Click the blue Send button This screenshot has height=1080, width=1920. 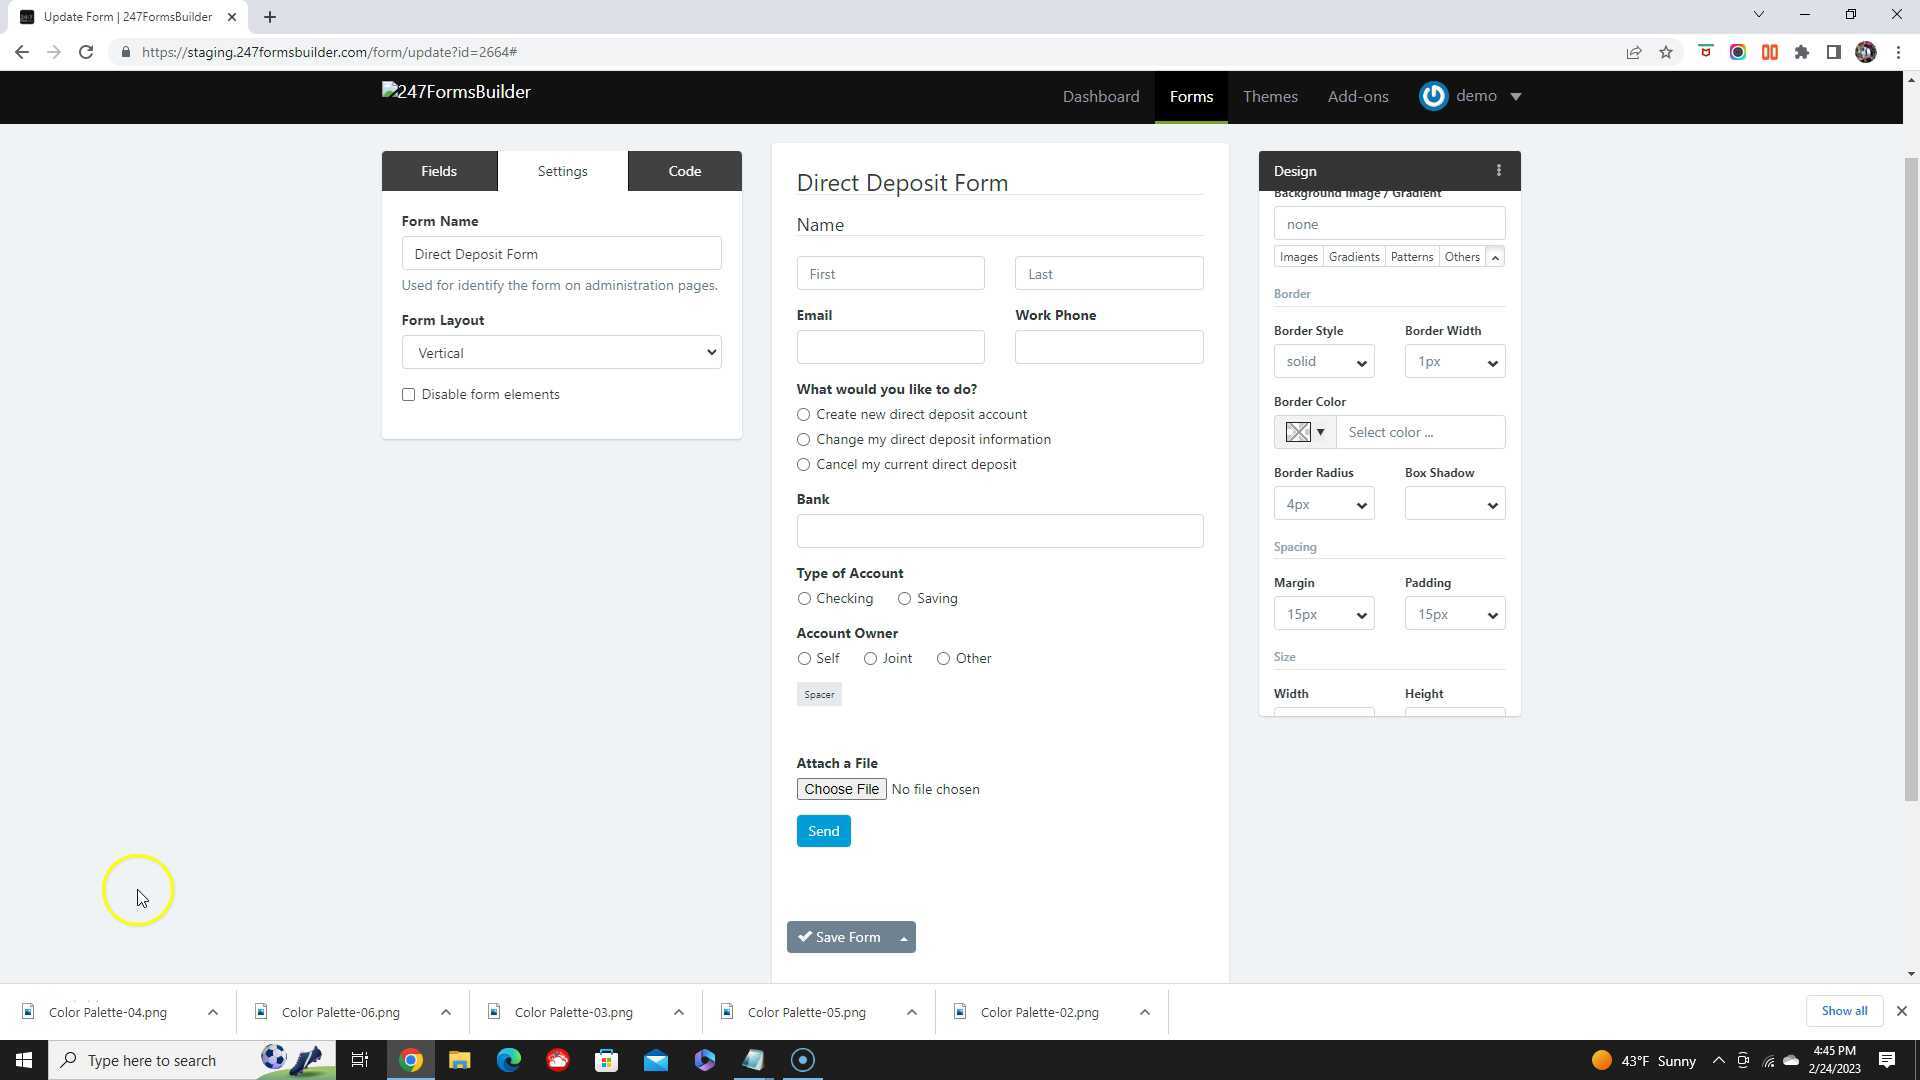(x=823, y=831)
